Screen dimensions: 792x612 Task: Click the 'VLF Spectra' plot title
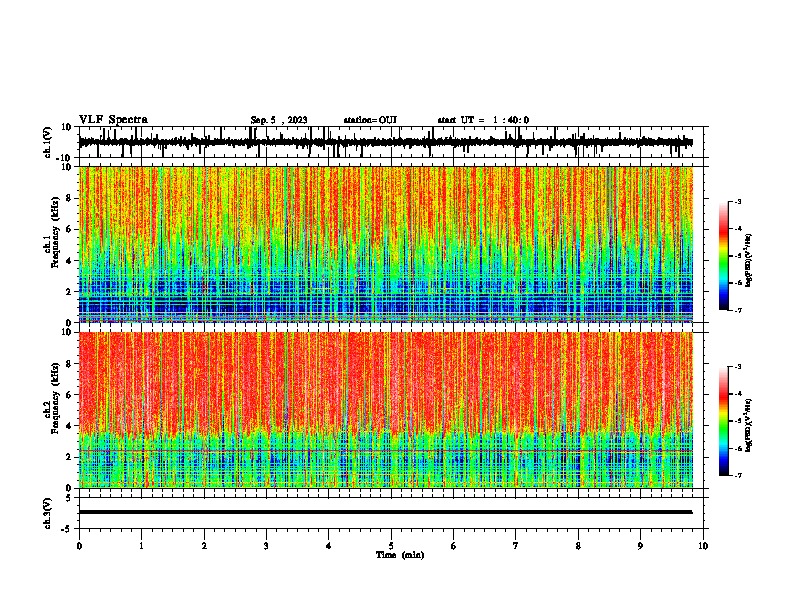[113, 120]
